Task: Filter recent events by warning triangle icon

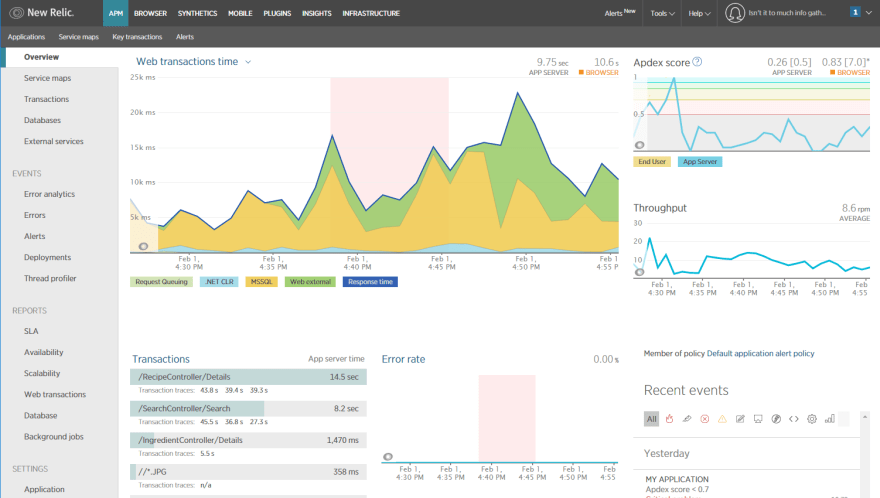Action: (x=722, y=419)
